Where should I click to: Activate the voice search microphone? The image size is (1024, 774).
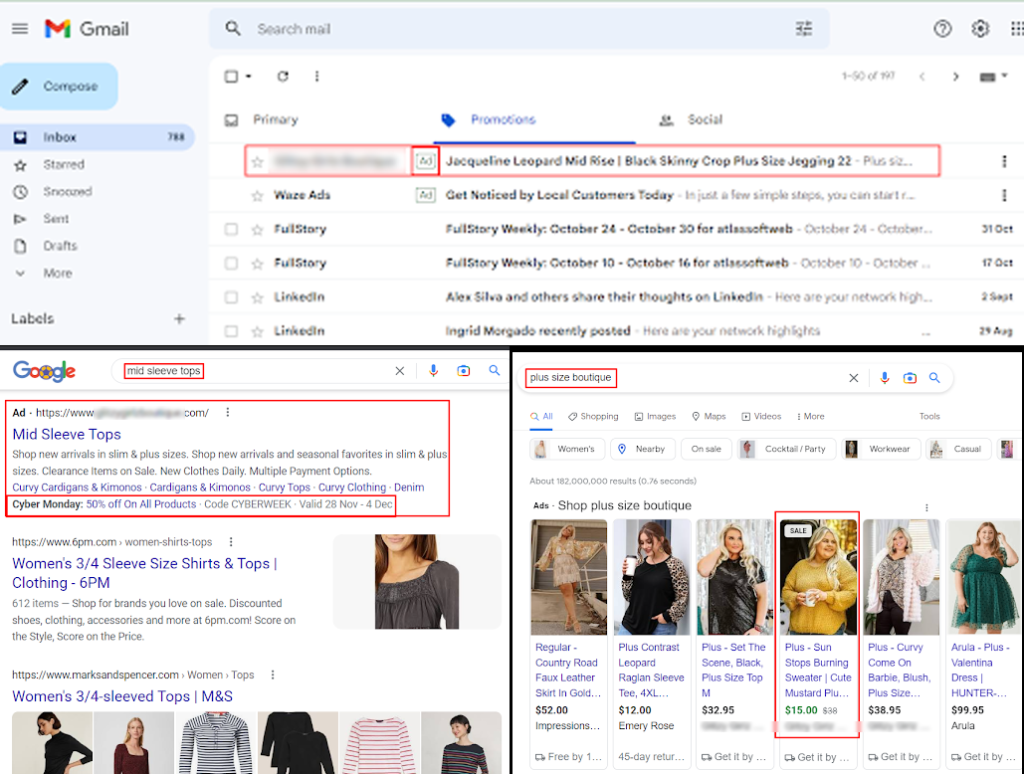coord(433,370)
